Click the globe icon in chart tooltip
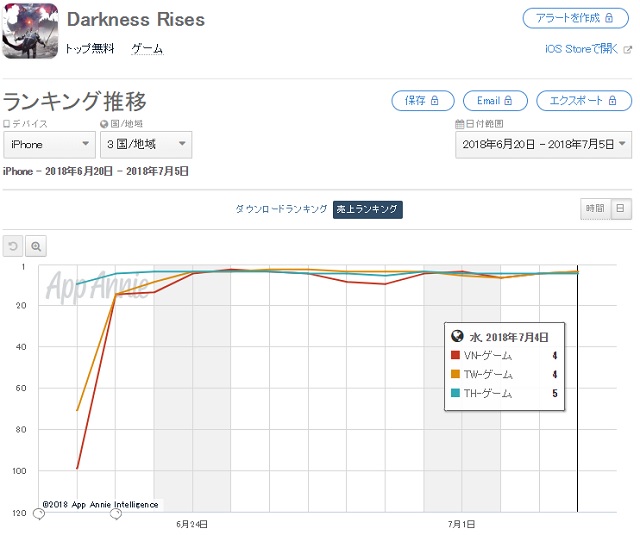The height and width of the screenshot is (535, 640). pos(457,337)
